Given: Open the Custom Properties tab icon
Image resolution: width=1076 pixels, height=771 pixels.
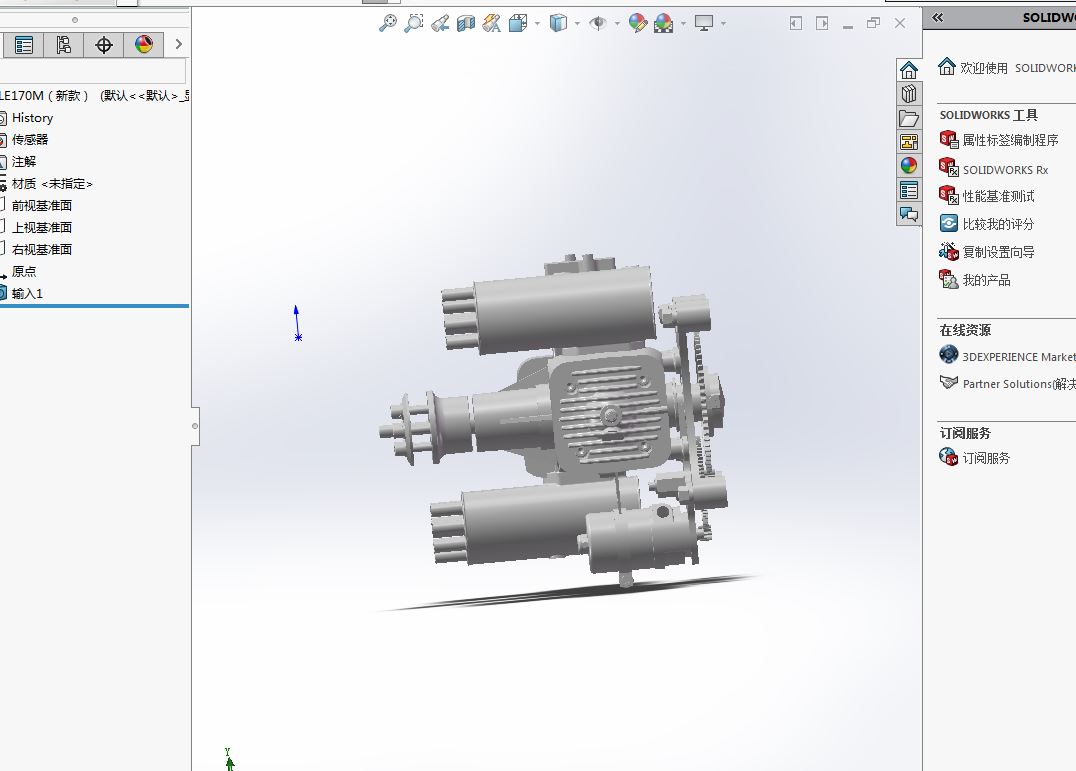Looking at the screenshot, I should 909,190.
